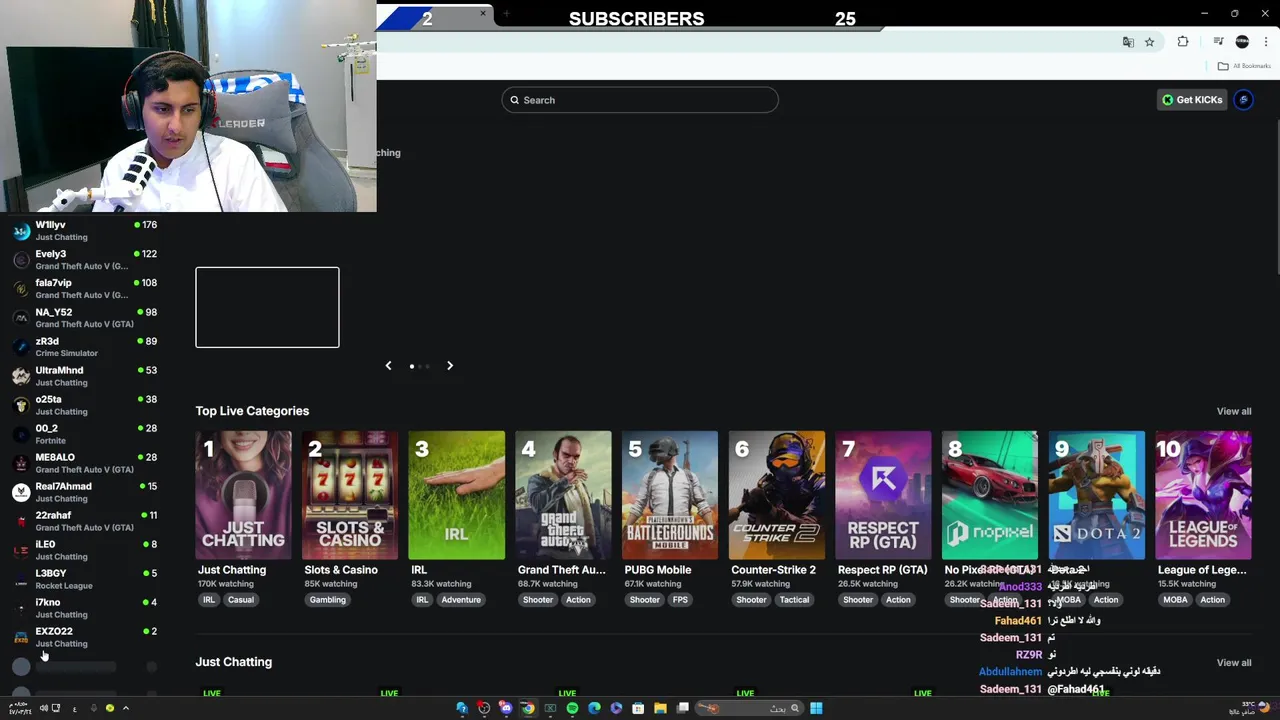The image size is (1280, 720).
Task: Open the Just Chatting category card
Action: tap(243, 495)
